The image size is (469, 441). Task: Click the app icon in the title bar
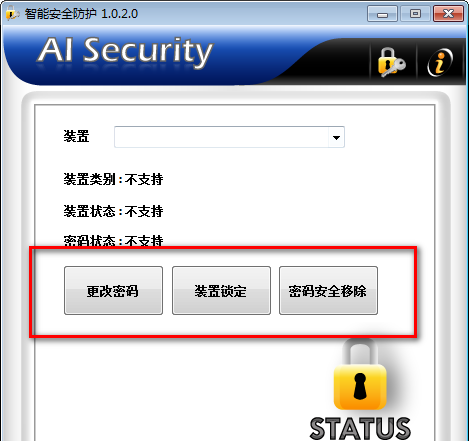point(12,14)
